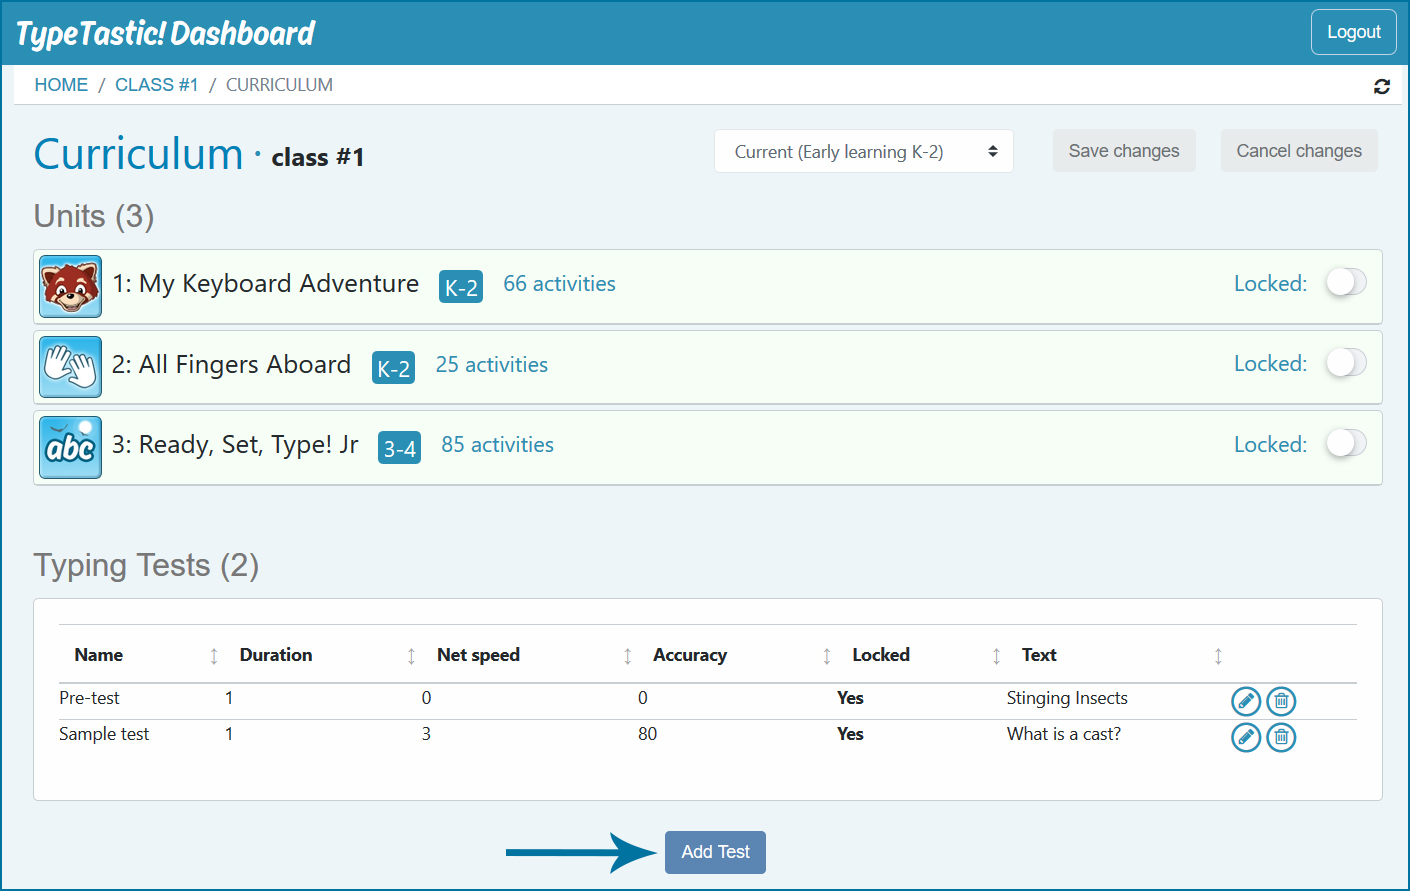Screen dimensions: 1410x891
Task: Sort tests by Accuracy column
Action: (x=690, y=654)
